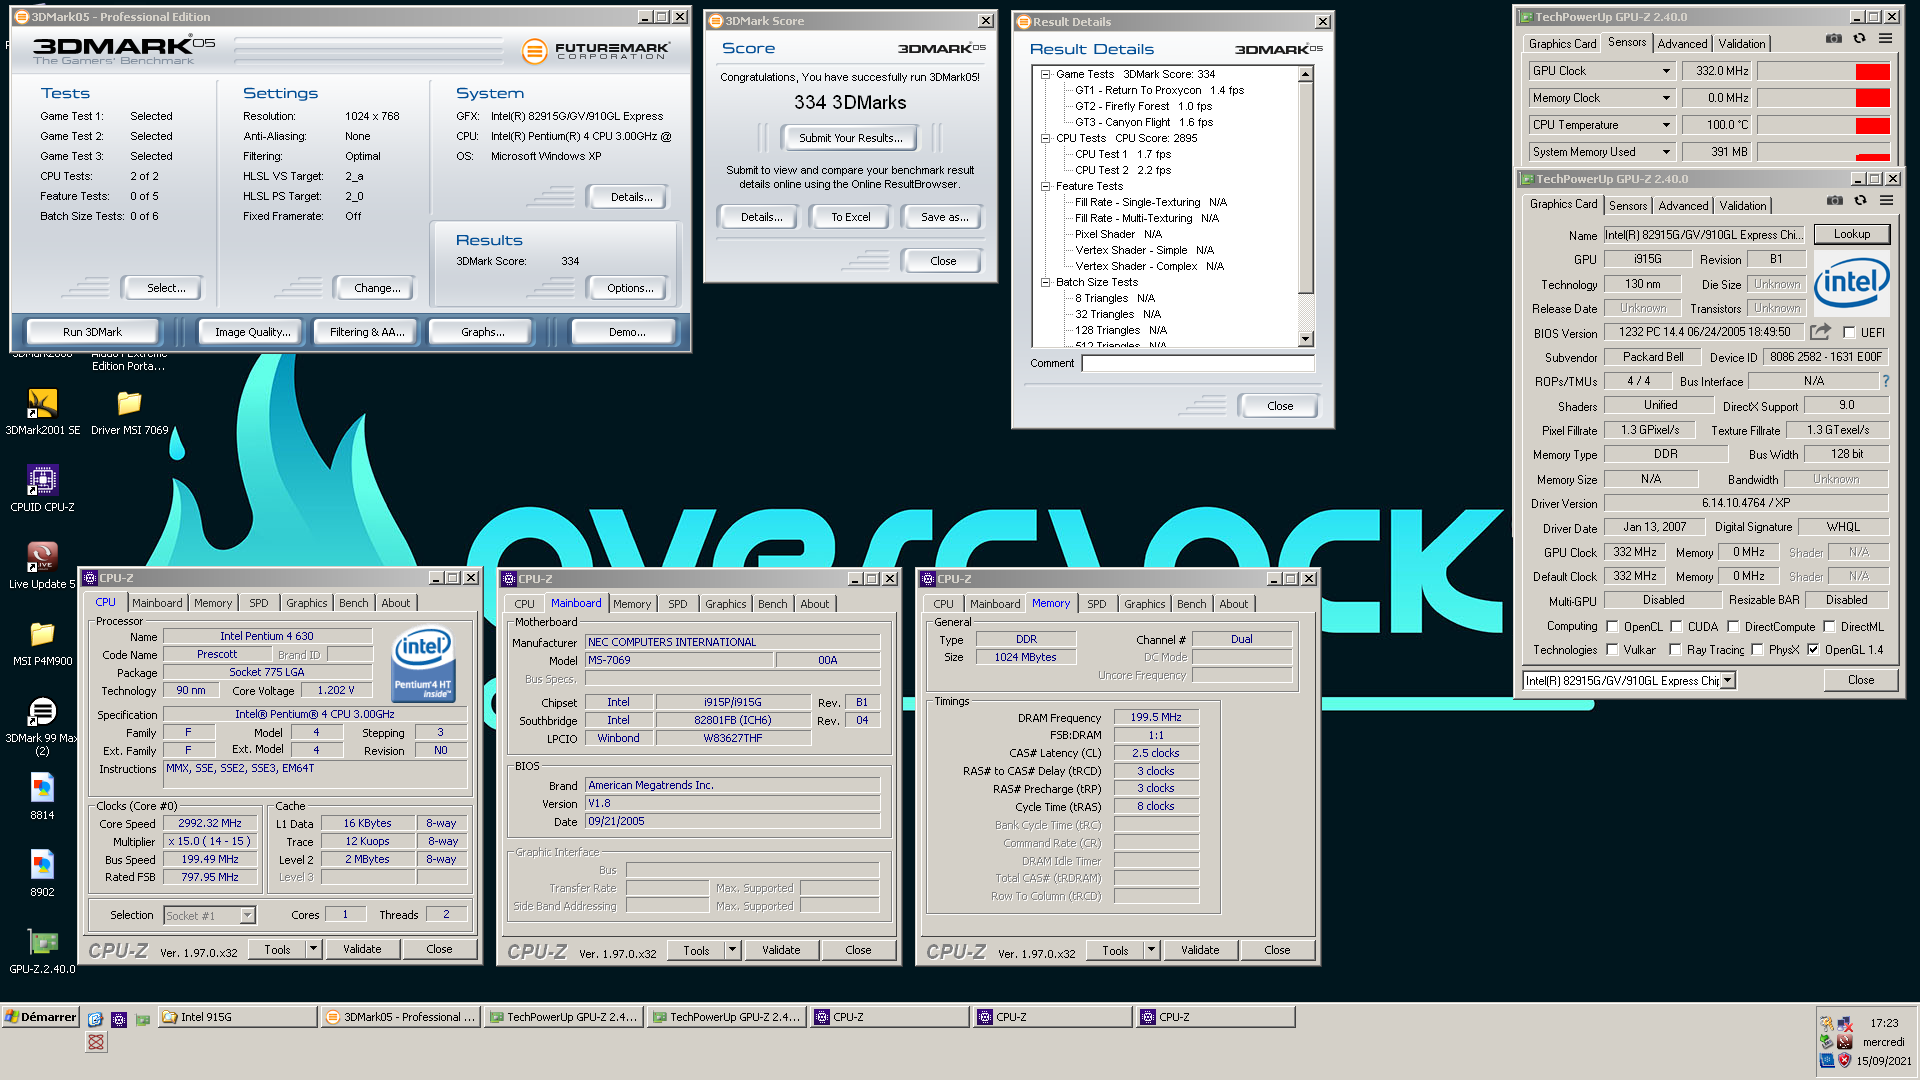Image resolution: width=1920 pixels, height=1080 pixels.
Task: Open Memory Clock sensor dropdown
Action: point(1666,98)
